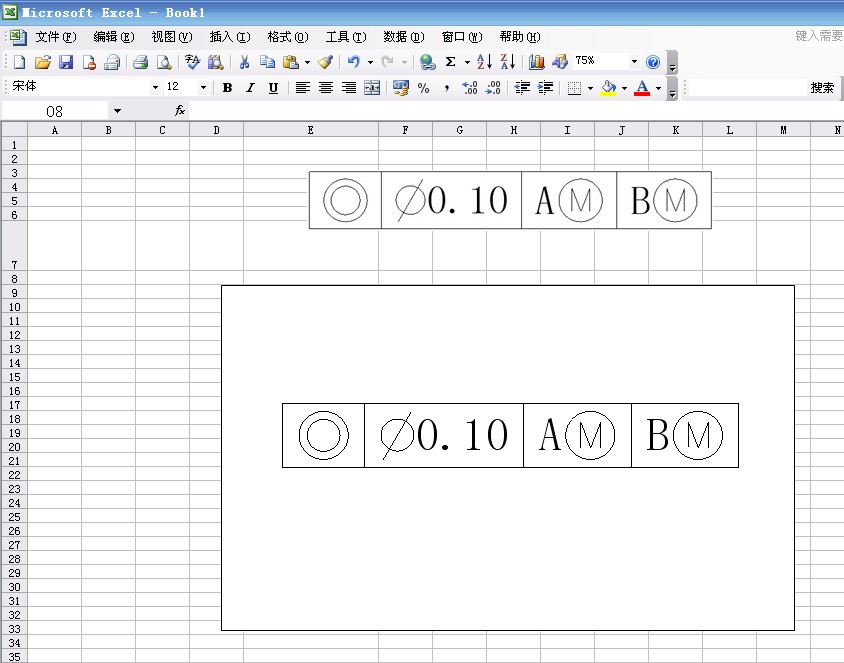Viewport: 844px width, 663px height.
Task: Expand the Name Box dropdown arrow
Action: click(117, 111)
